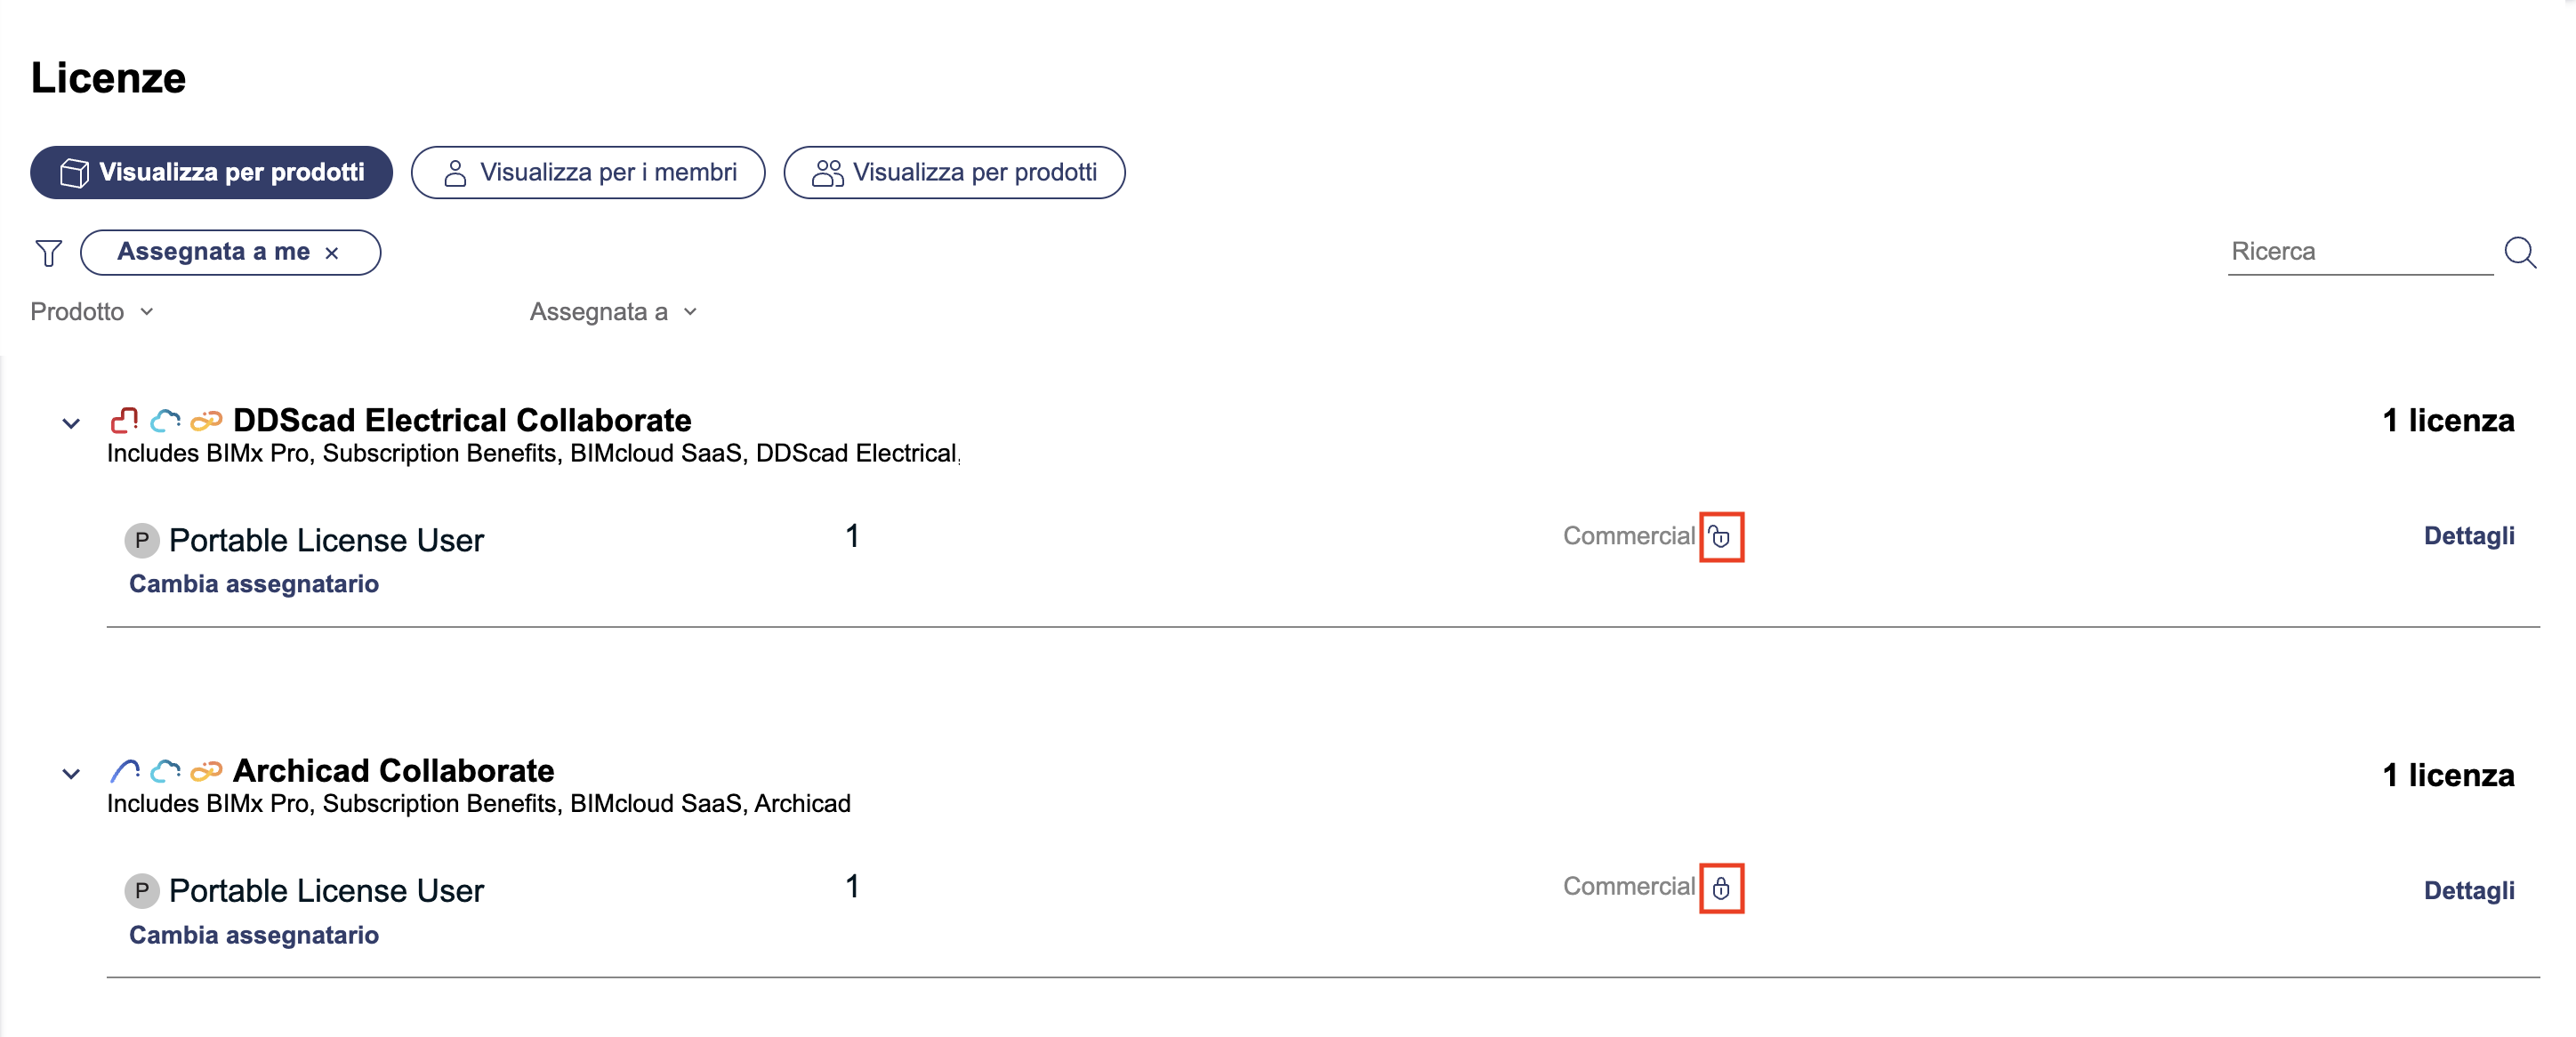The width and height of the screenshot is (2576, 1037).
Task: Click the filter funnel icon
Action: click(48, 253)
